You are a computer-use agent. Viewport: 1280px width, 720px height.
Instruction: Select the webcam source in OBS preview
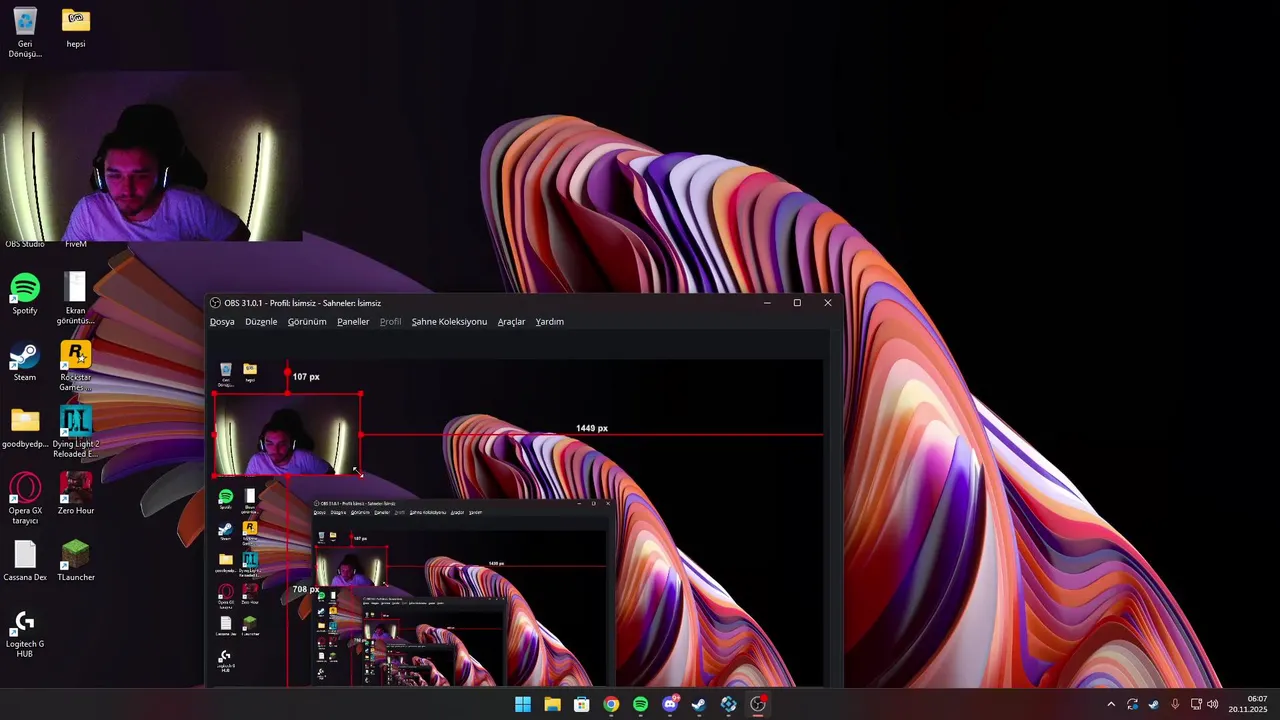(x=287, y=434)
